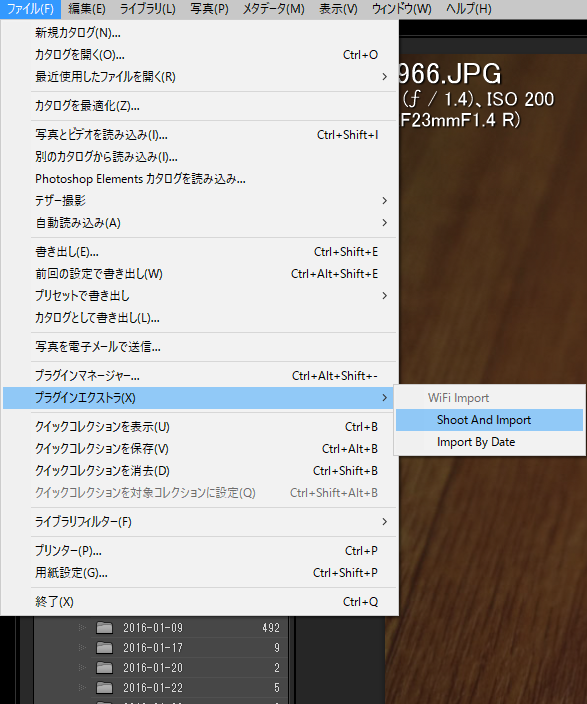Select the 2016-01-20 folder row
Screen dimensions: 587x704
click(x=161, y=668)
